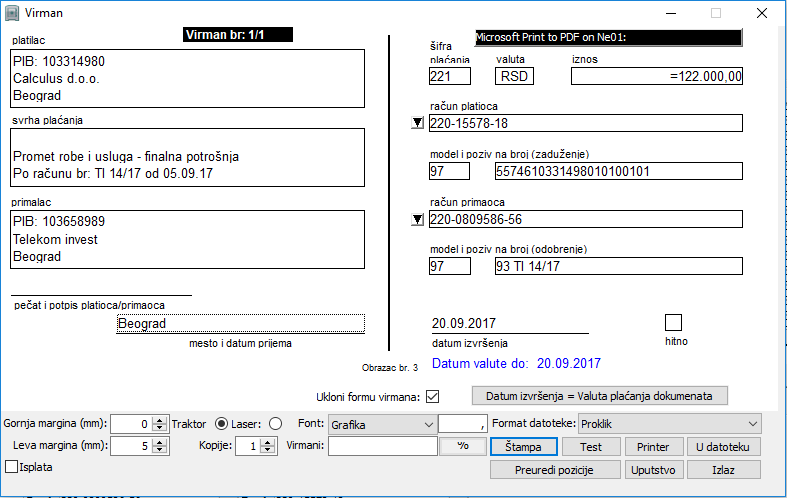
Task: Open Format datoteke dropdown showing Proklik
Action: (670, 424)
